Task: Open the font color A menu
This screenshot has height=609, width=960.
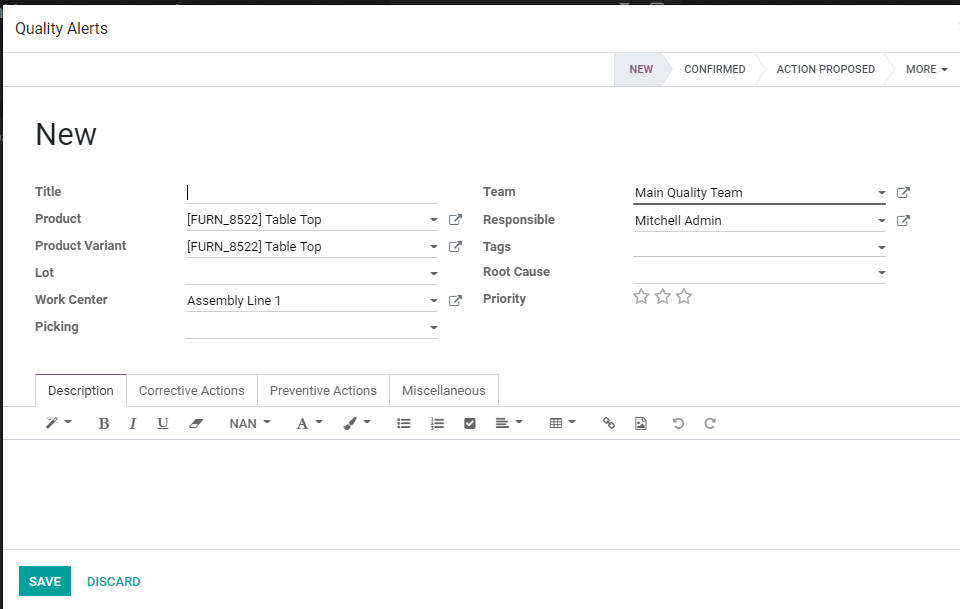Action: 309,423
